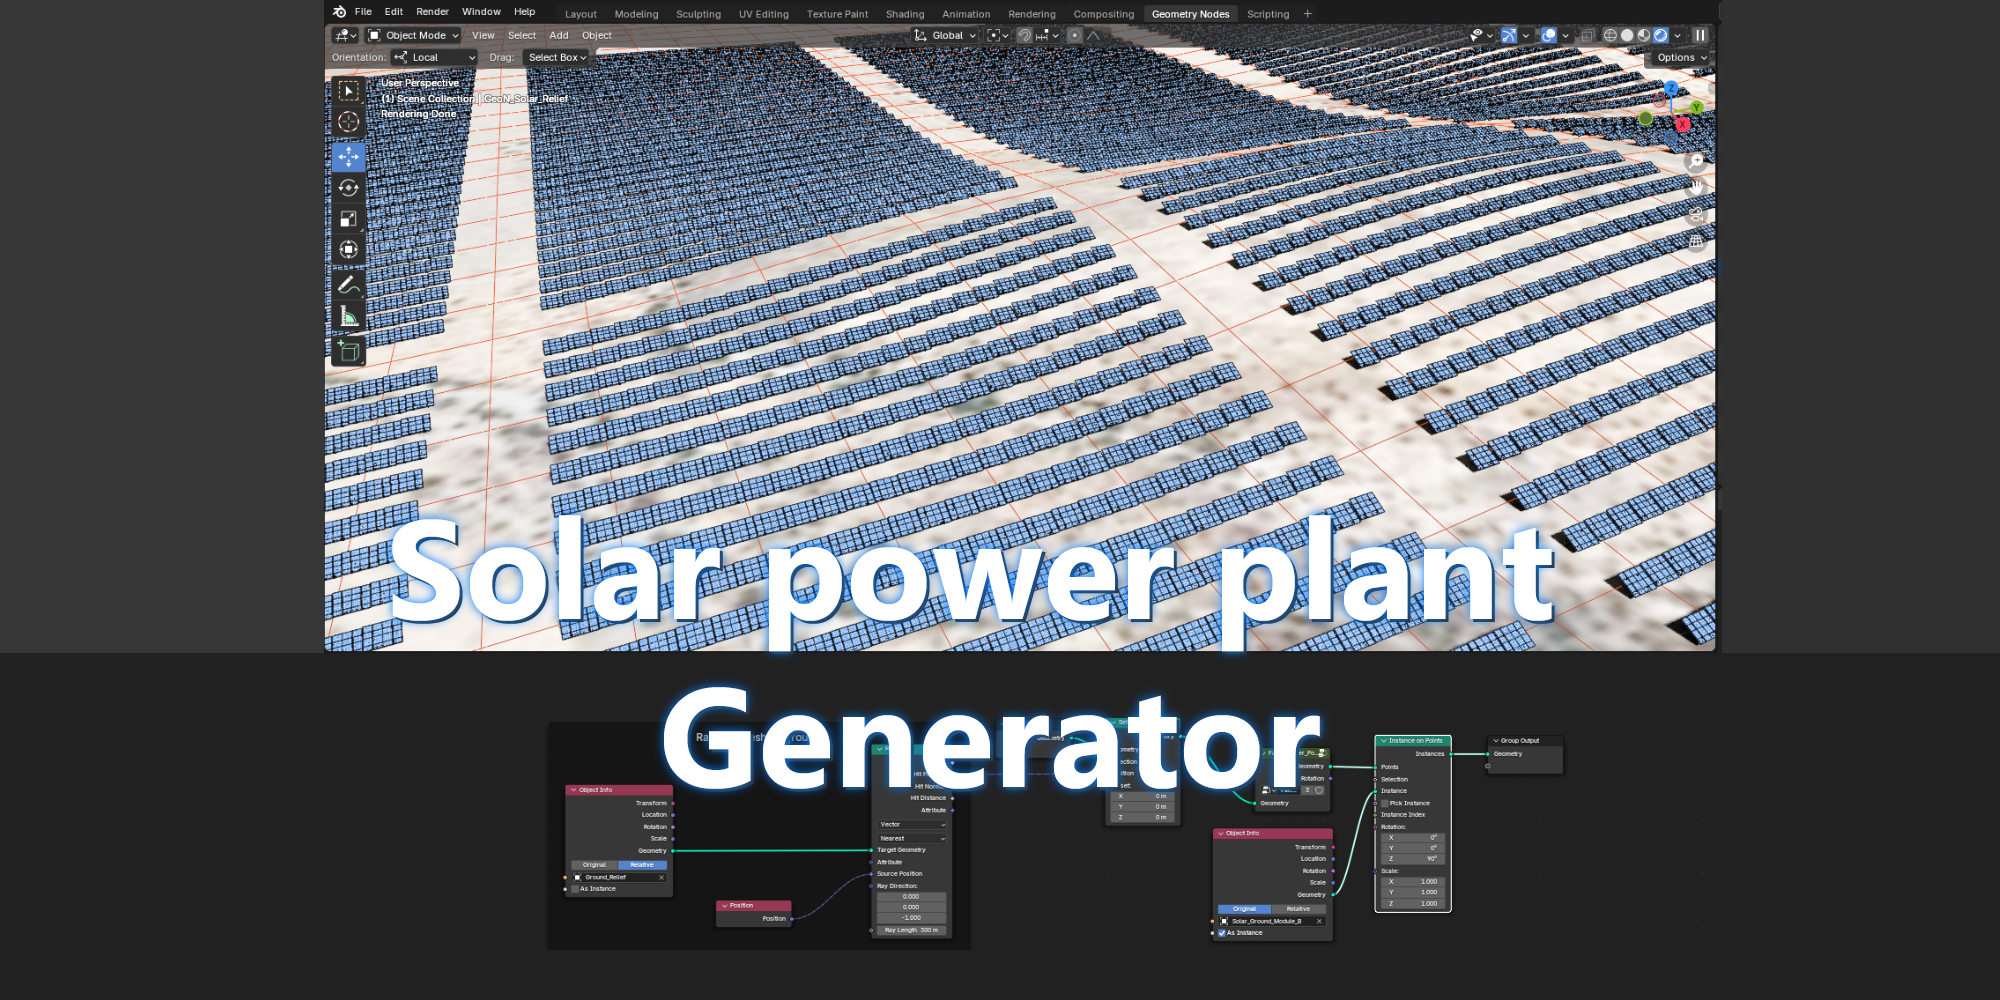This screenshot has width=2000, height=1000.
Task: Switch to rendered viewport shading
Action: [1661, 35]
